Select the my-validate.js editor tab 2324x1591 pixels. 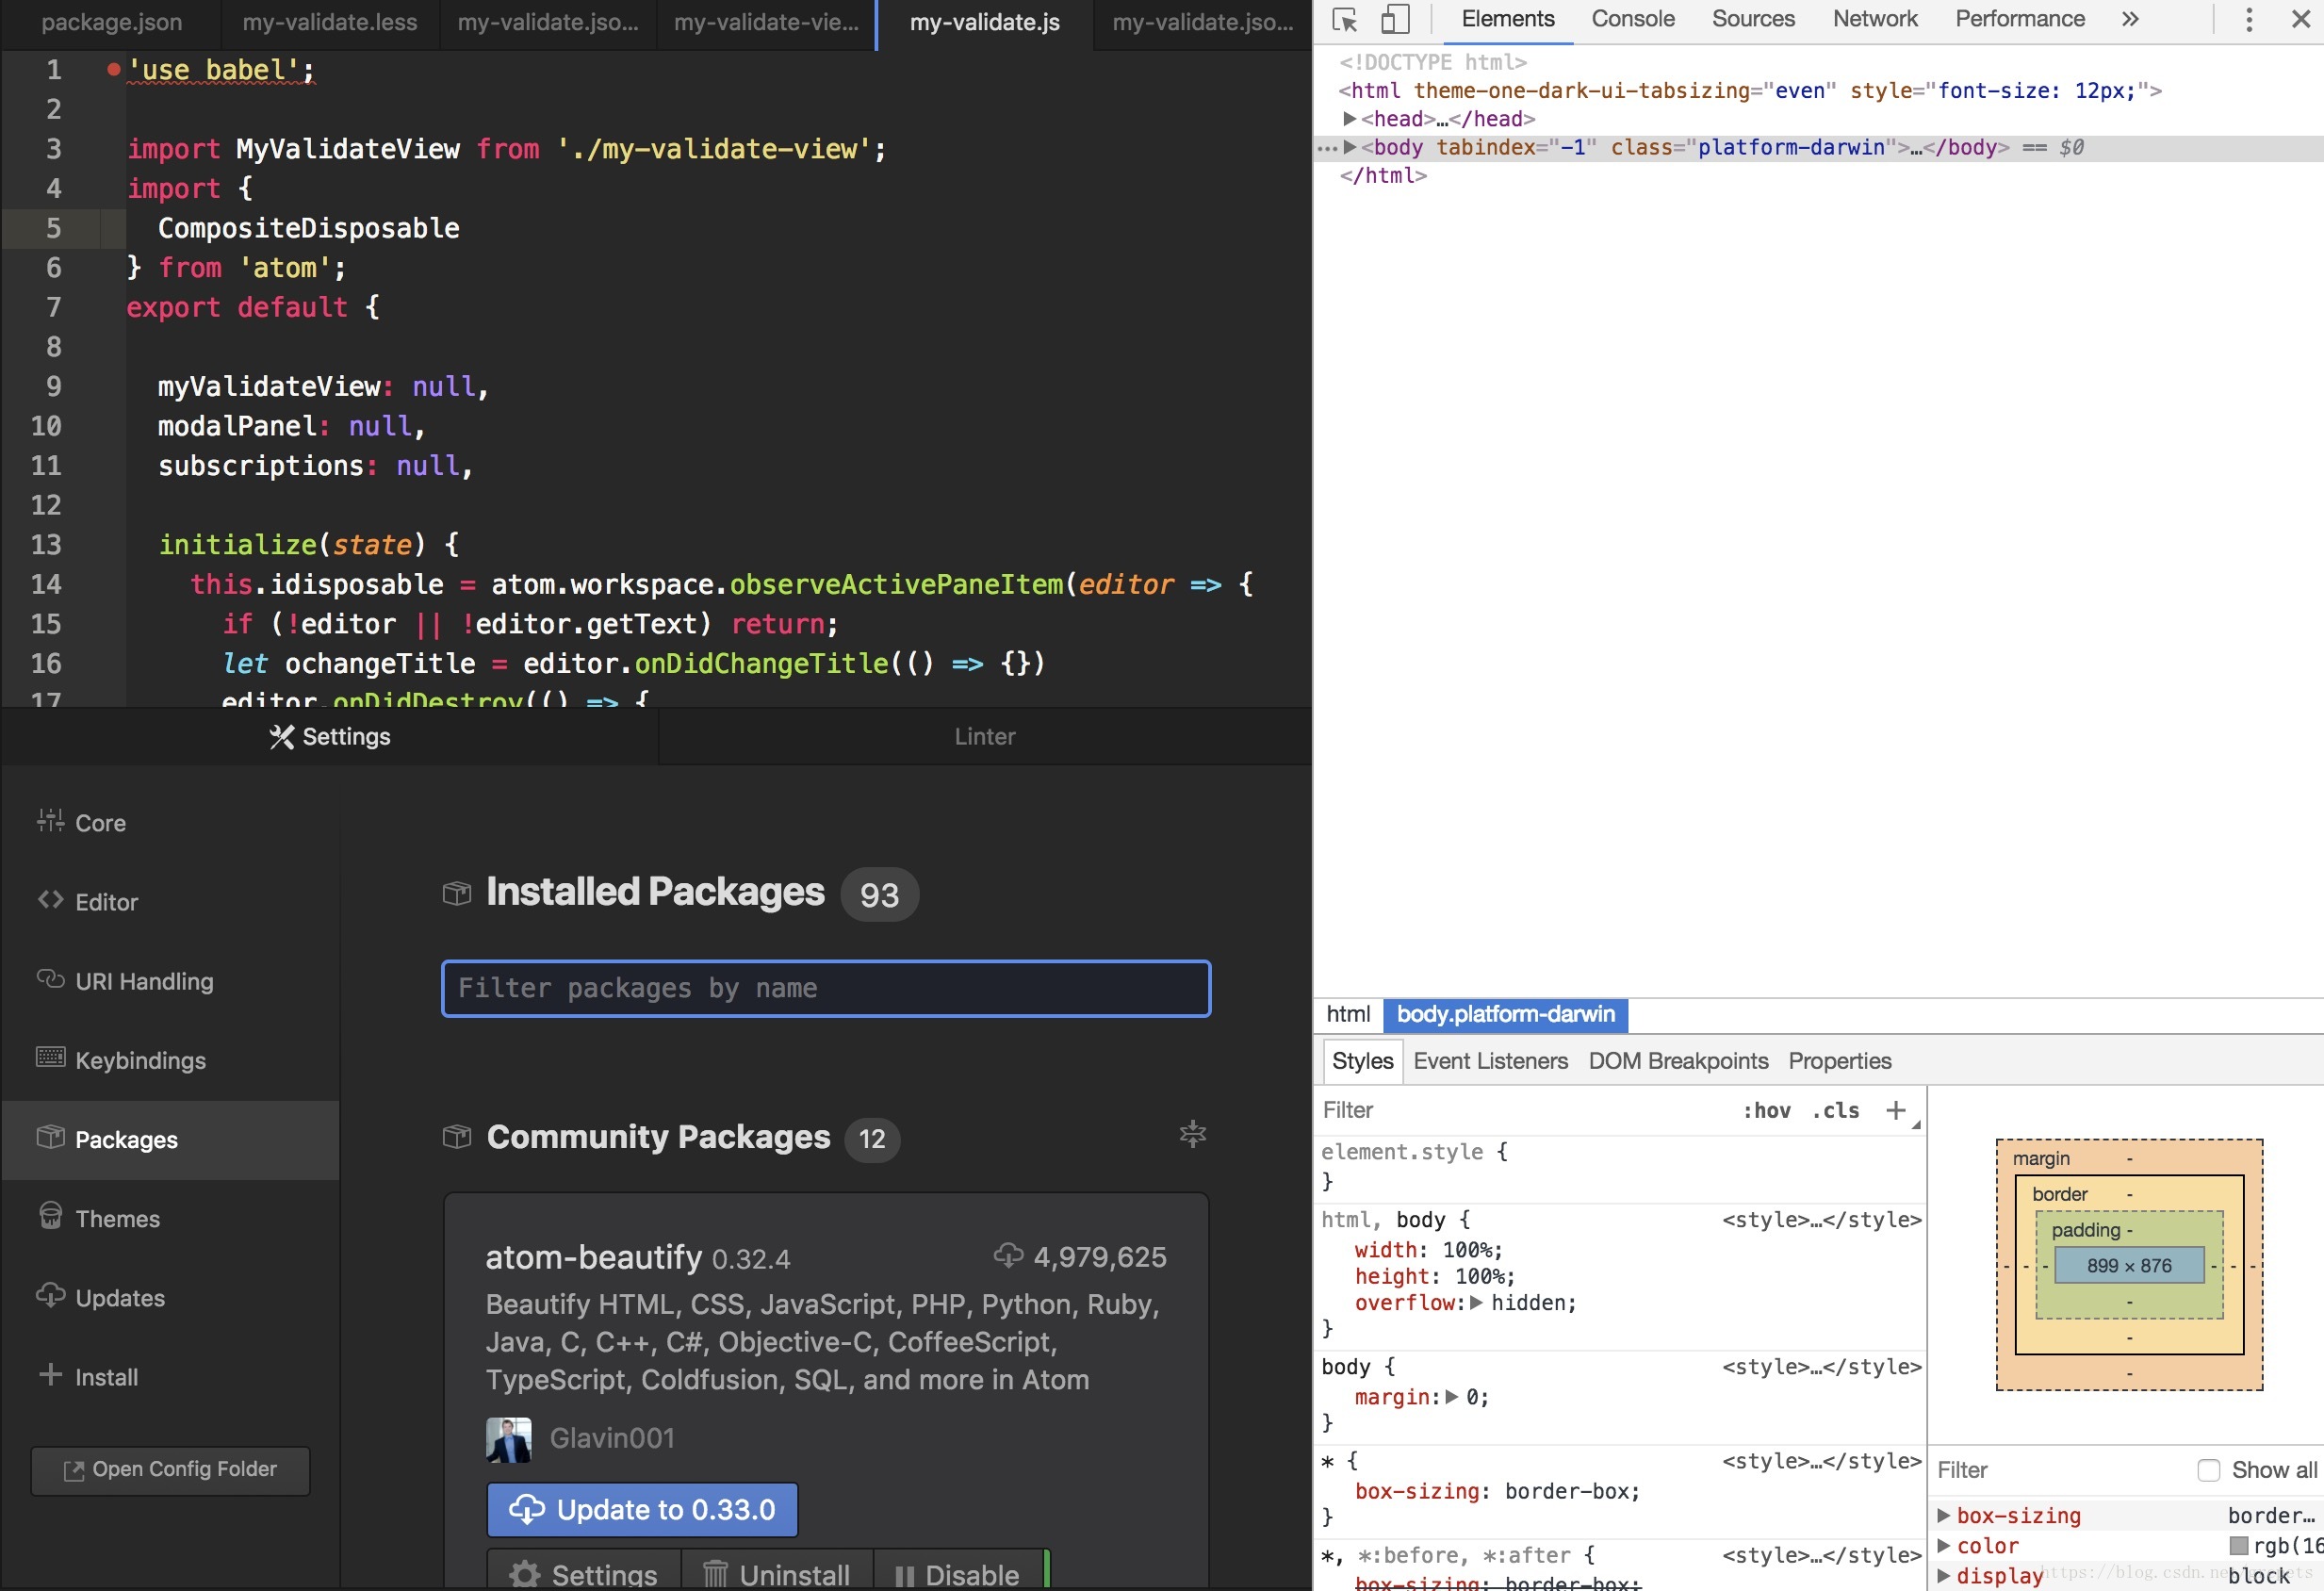[984, 22]
